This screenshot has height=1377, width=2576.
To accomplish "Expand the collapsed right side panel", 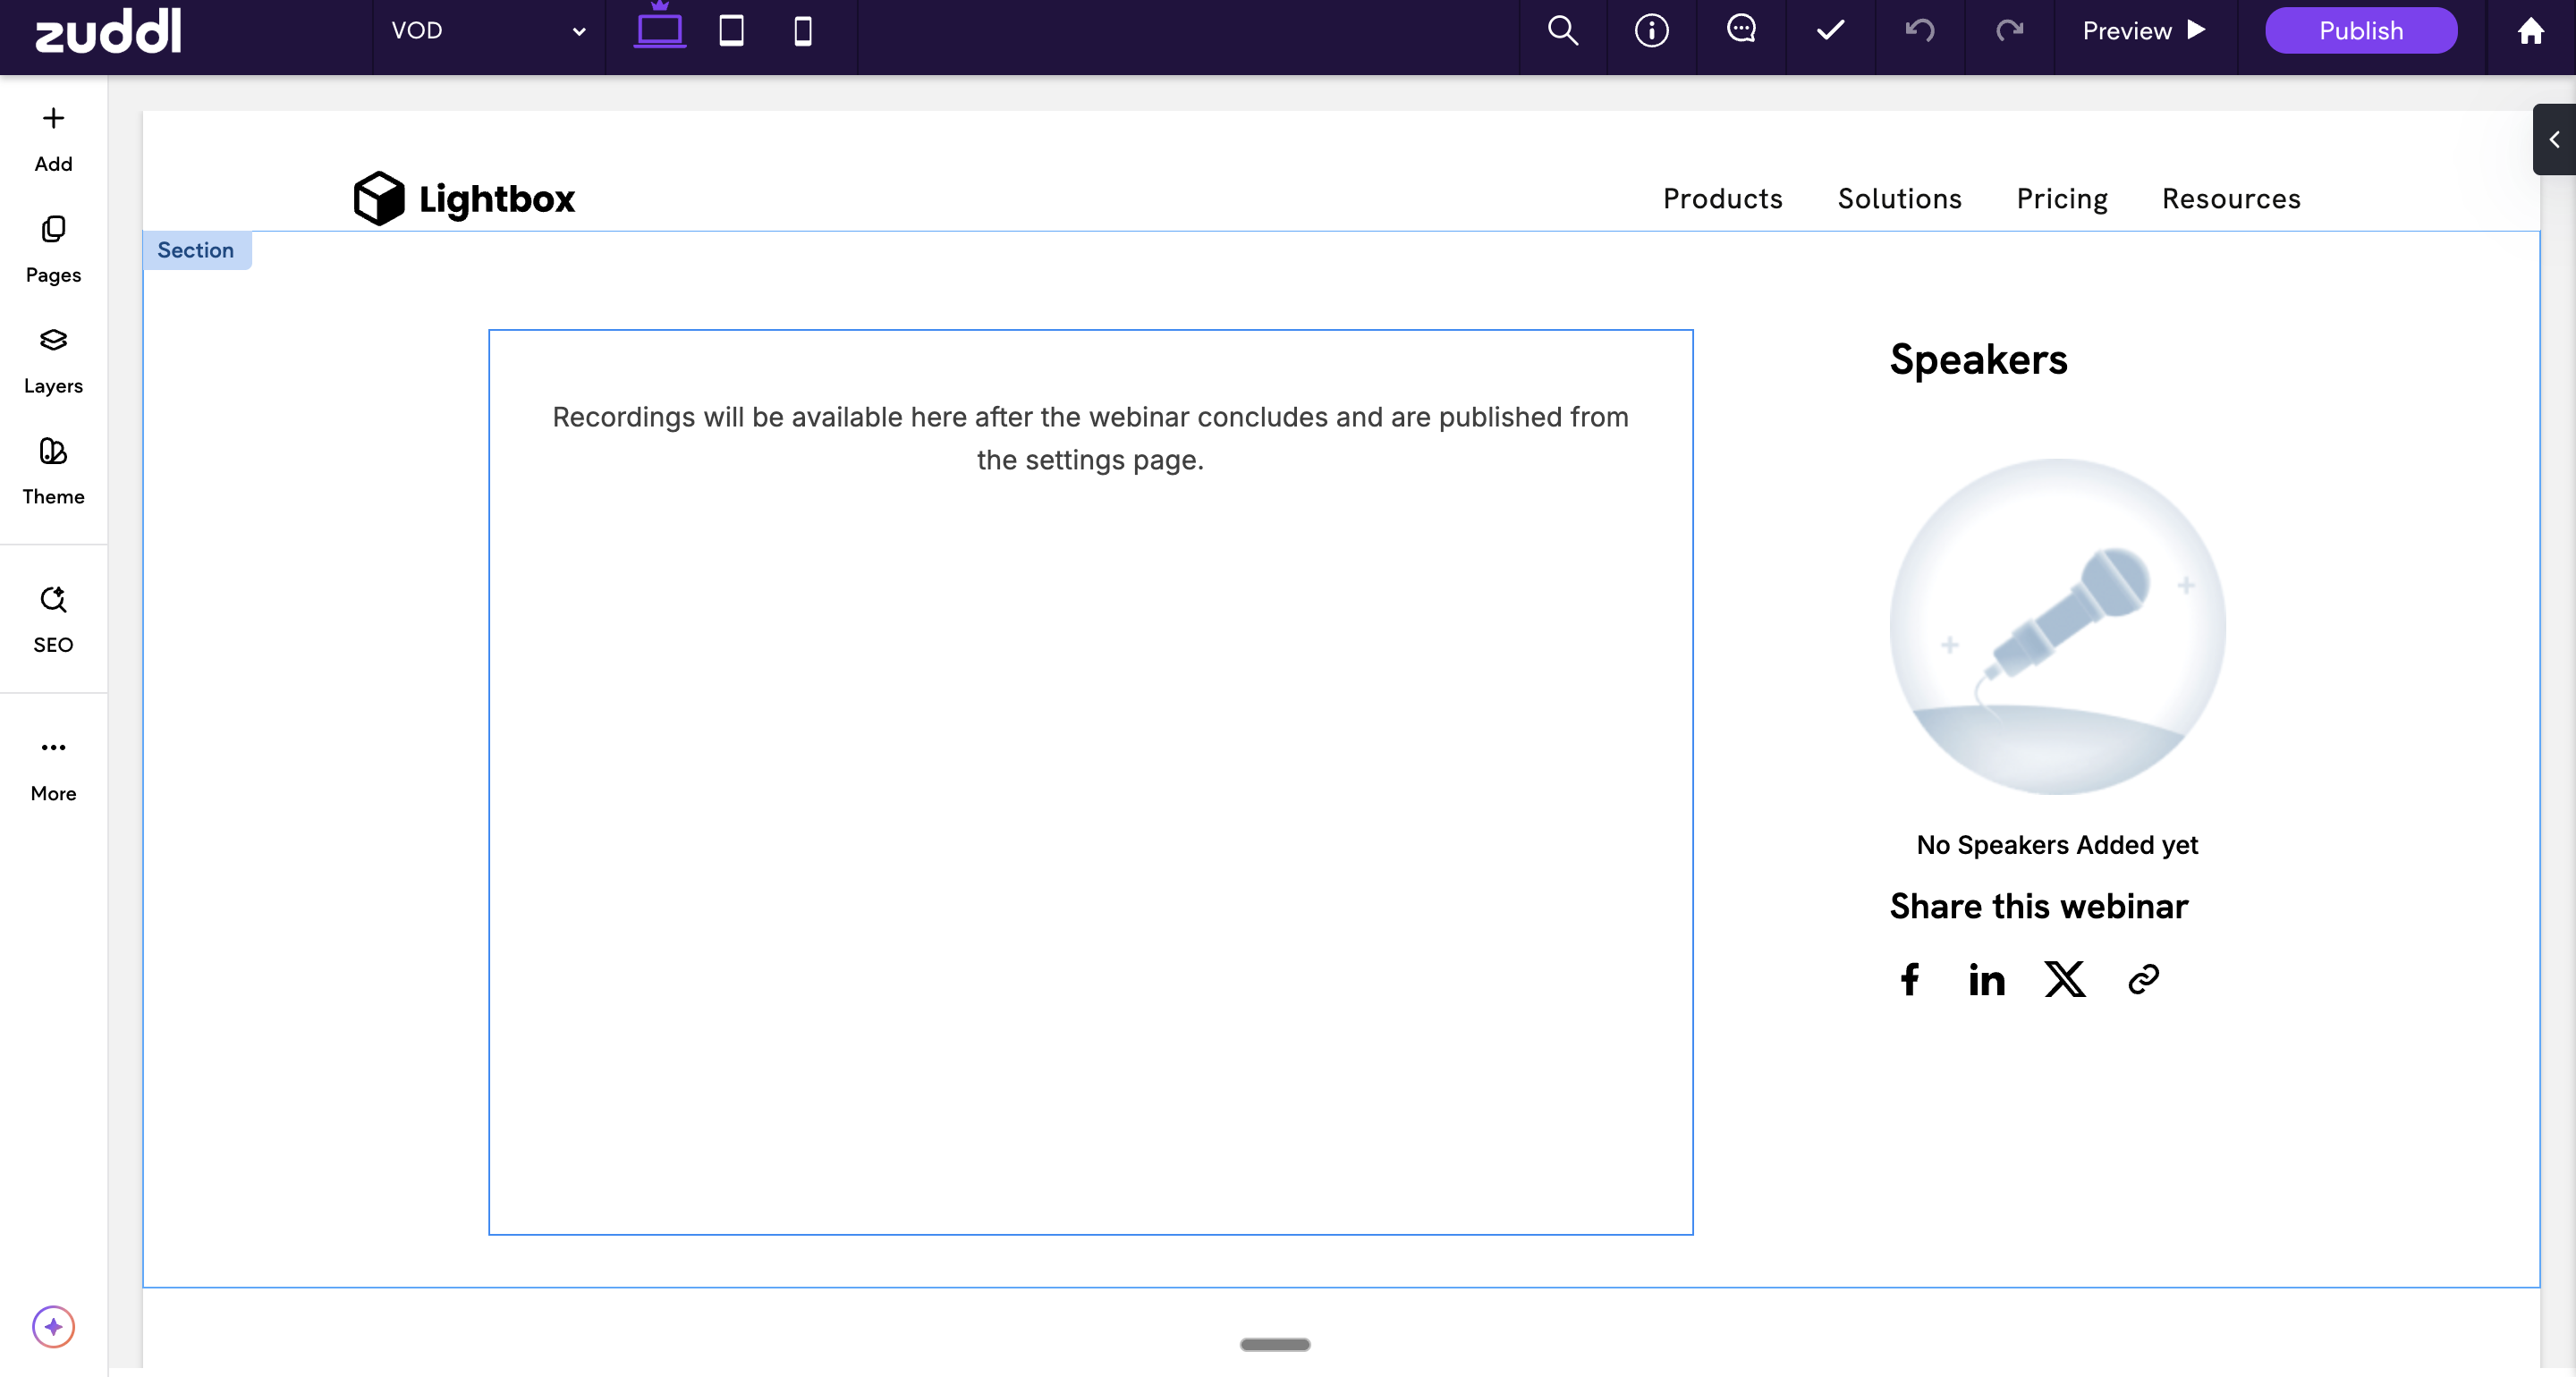I will [x=2554, y=139].
